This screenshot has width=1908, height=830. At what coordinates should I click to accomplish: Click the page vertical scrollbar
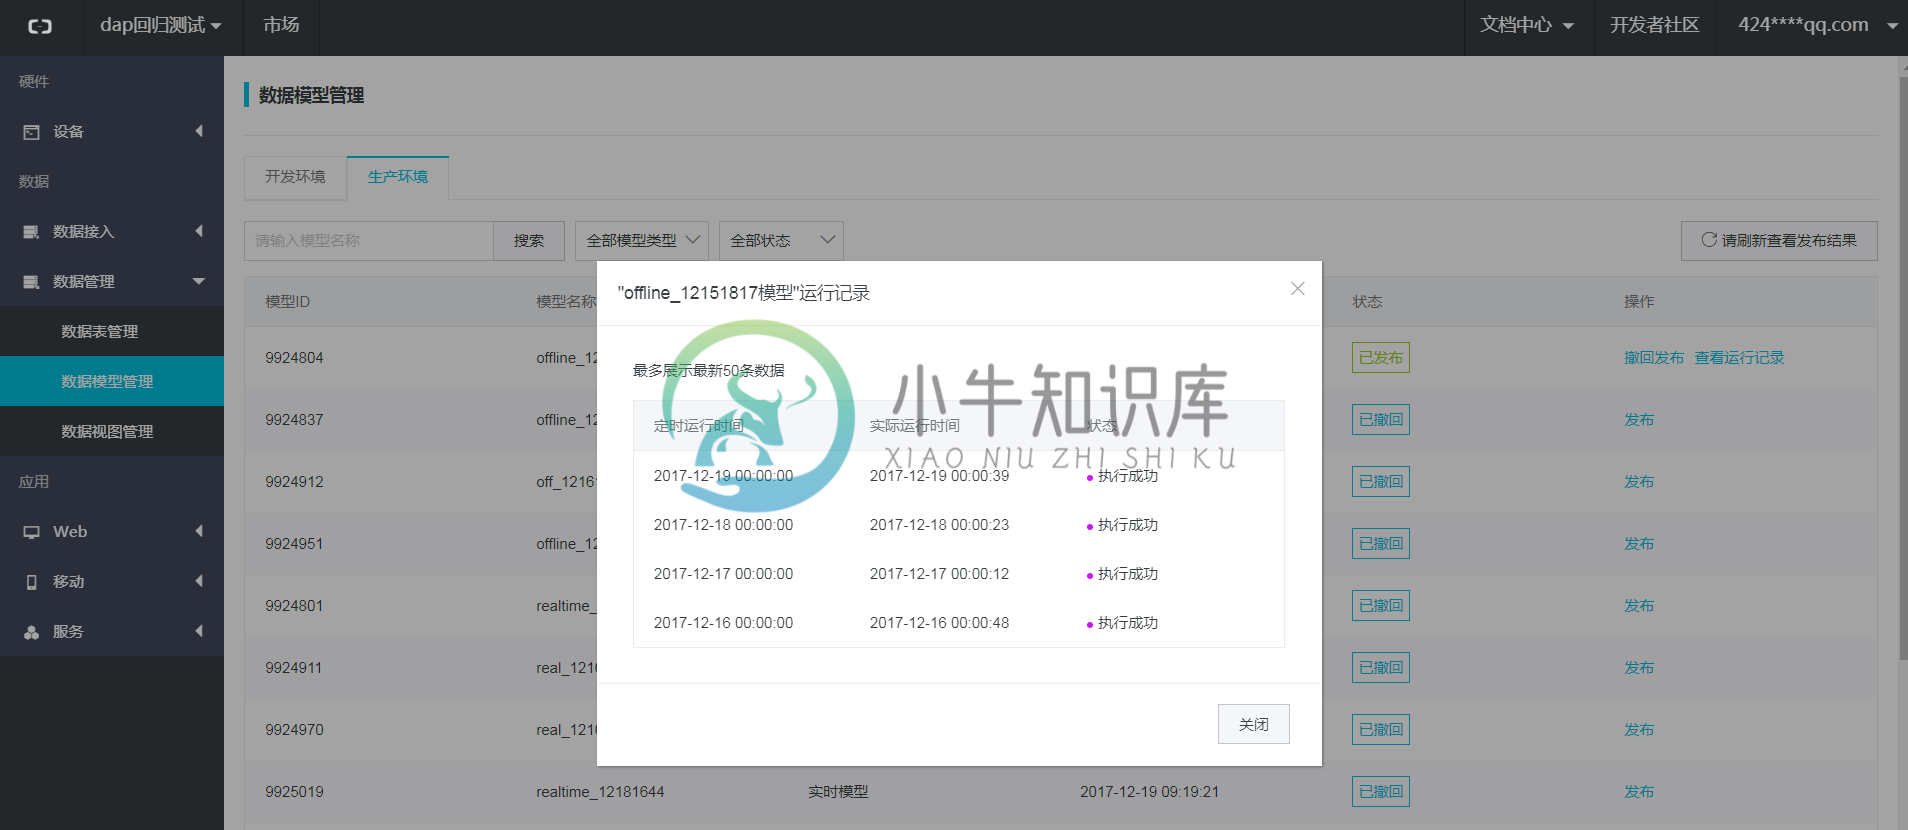pos(1903,368)
